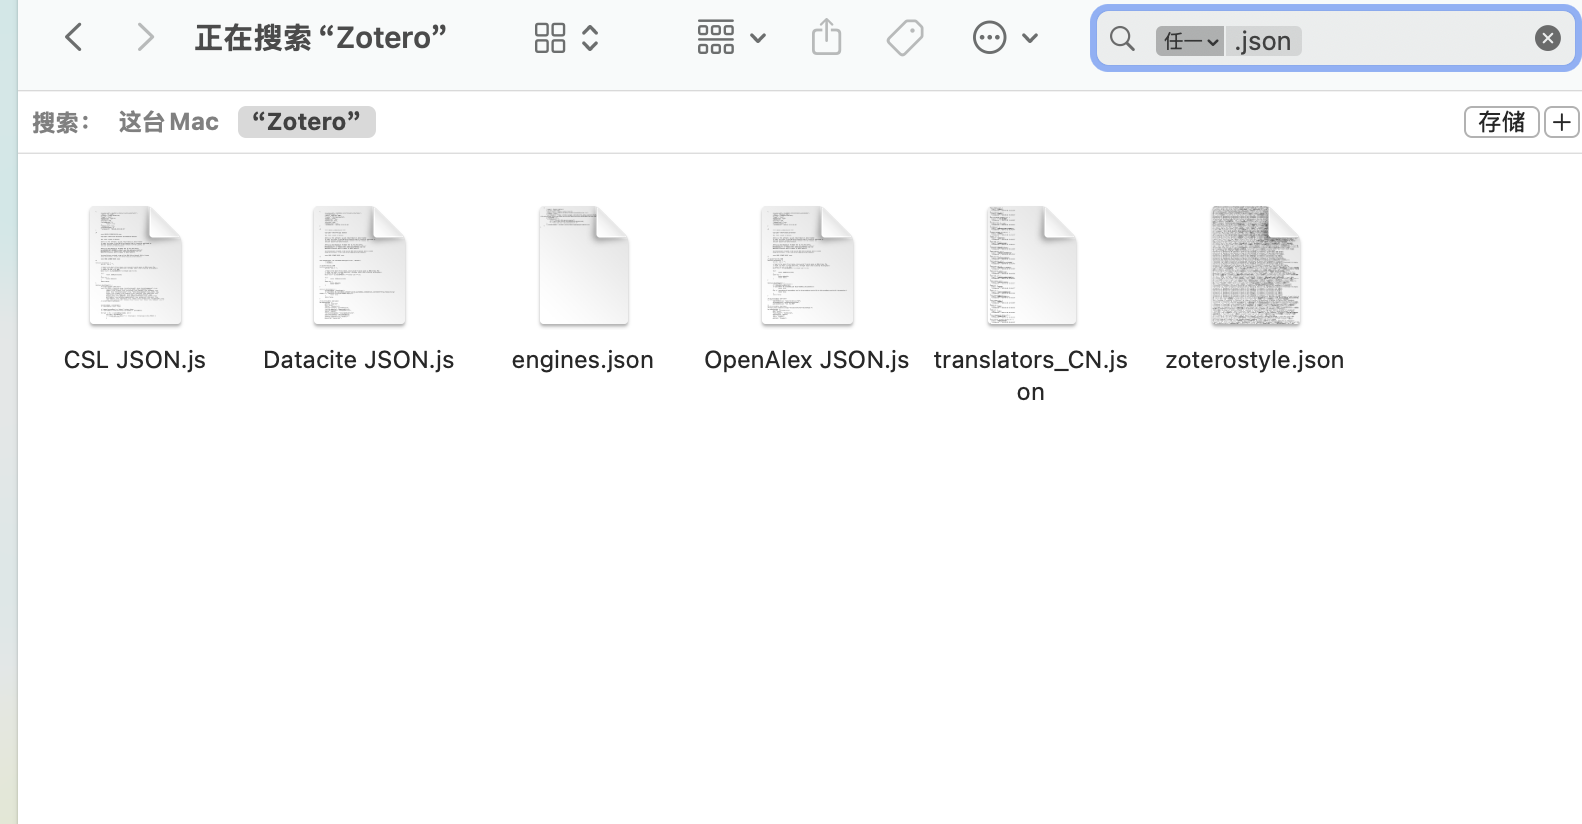Click the engines.json file name
This screenshot has width=1582, height=824.
(x=583, y=360)
